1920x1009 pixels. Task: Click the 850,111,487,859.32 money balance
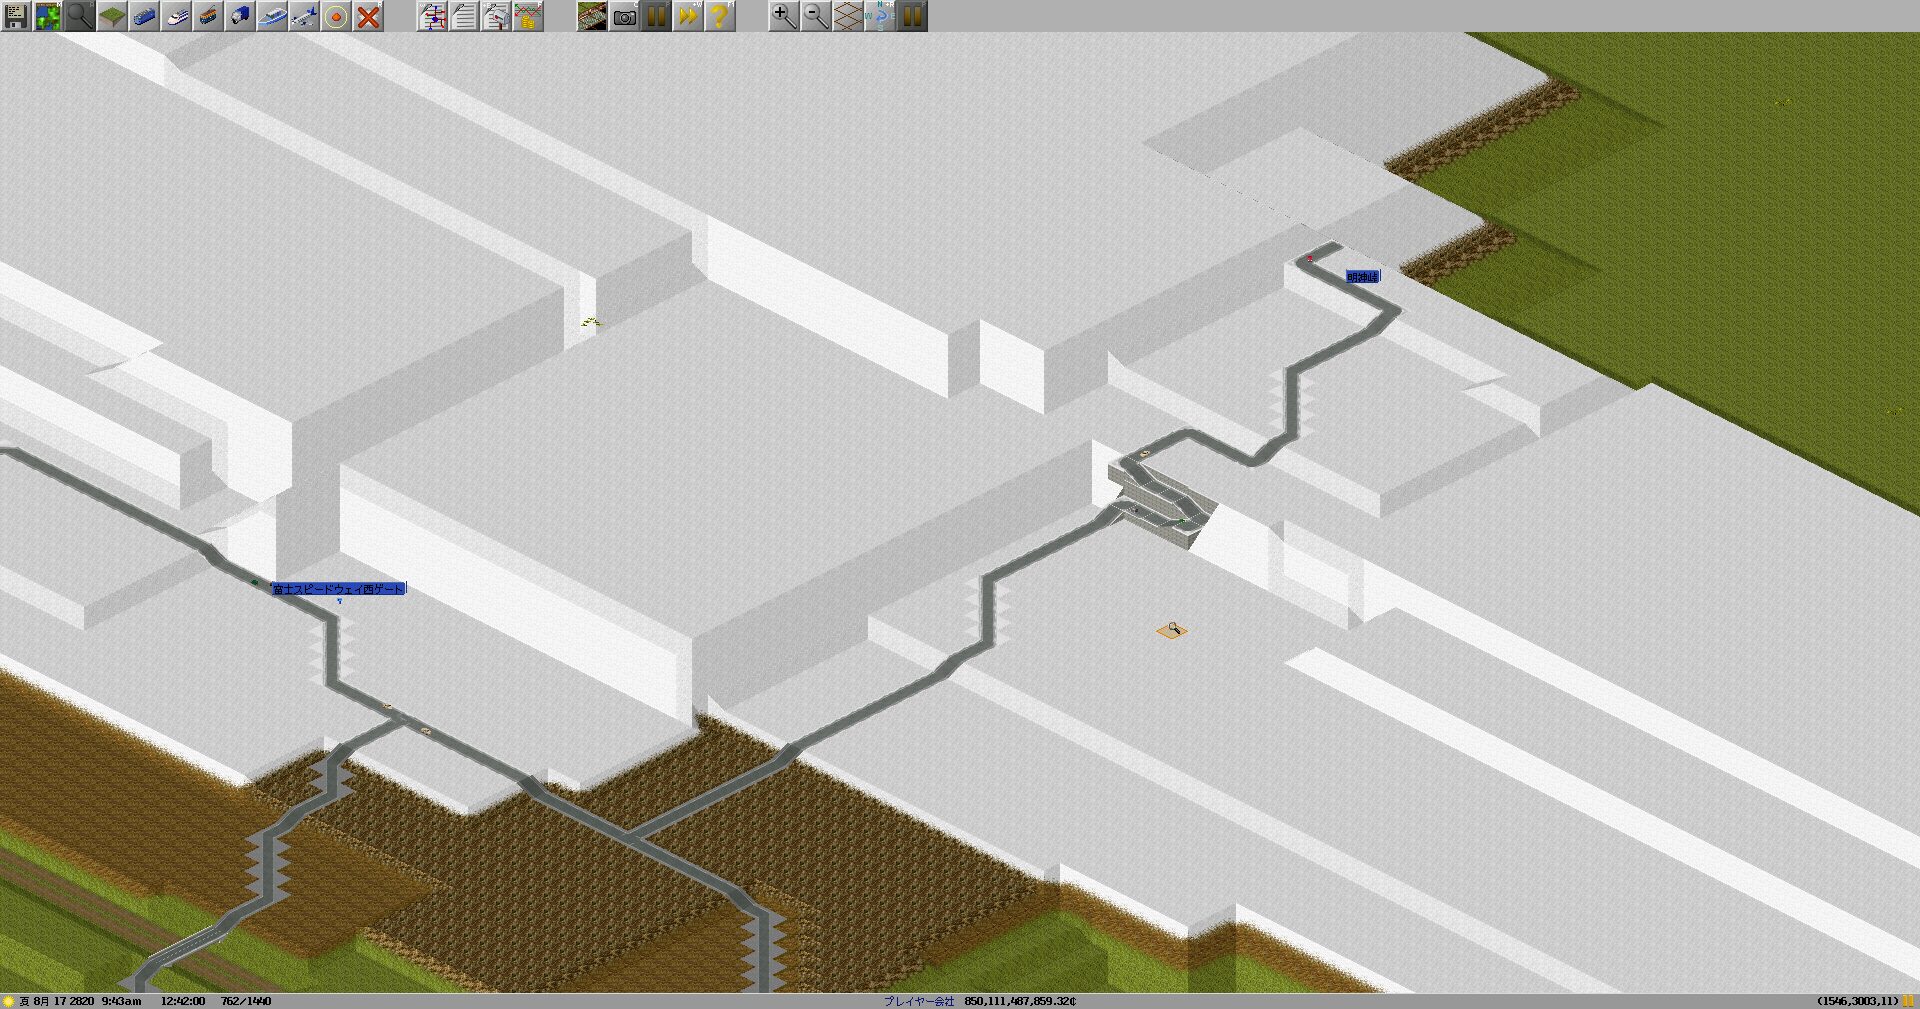pyautogui.click(x=1020, y=1001)
